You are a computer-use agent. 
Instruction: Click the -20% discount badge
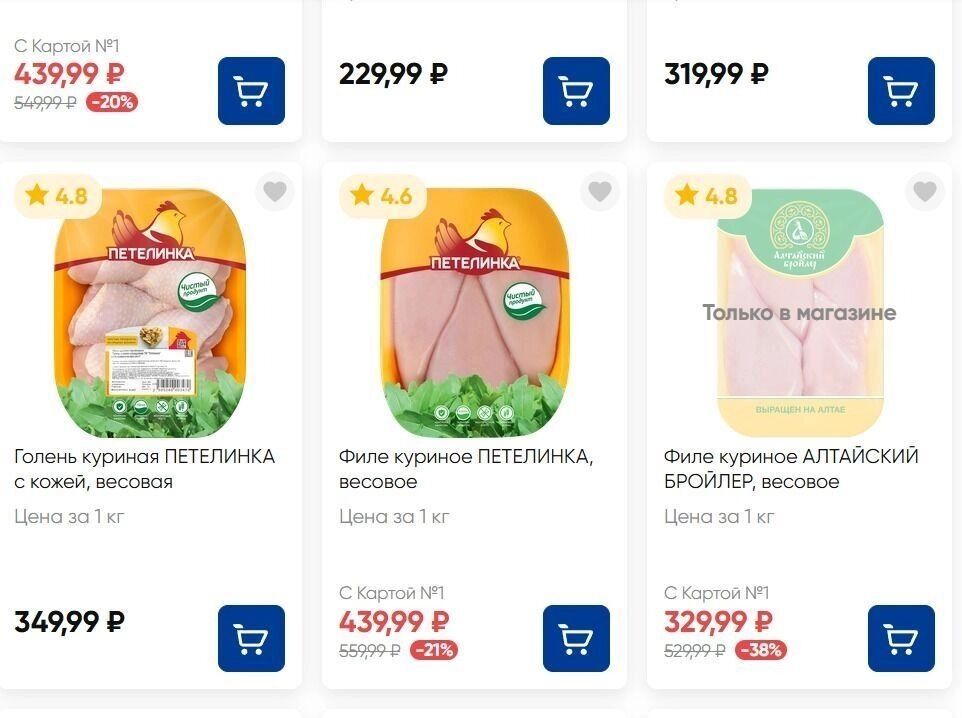tap(112, 102)
